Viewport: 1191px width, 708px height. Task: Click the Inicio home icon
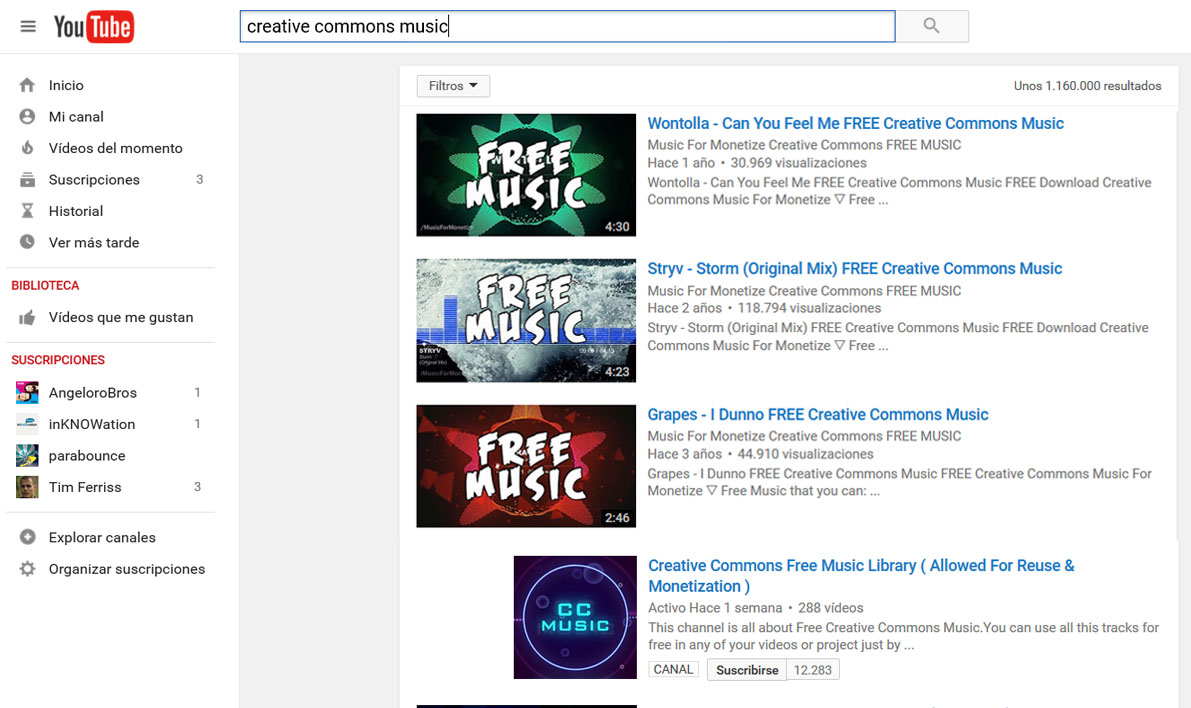pos(27,85)
